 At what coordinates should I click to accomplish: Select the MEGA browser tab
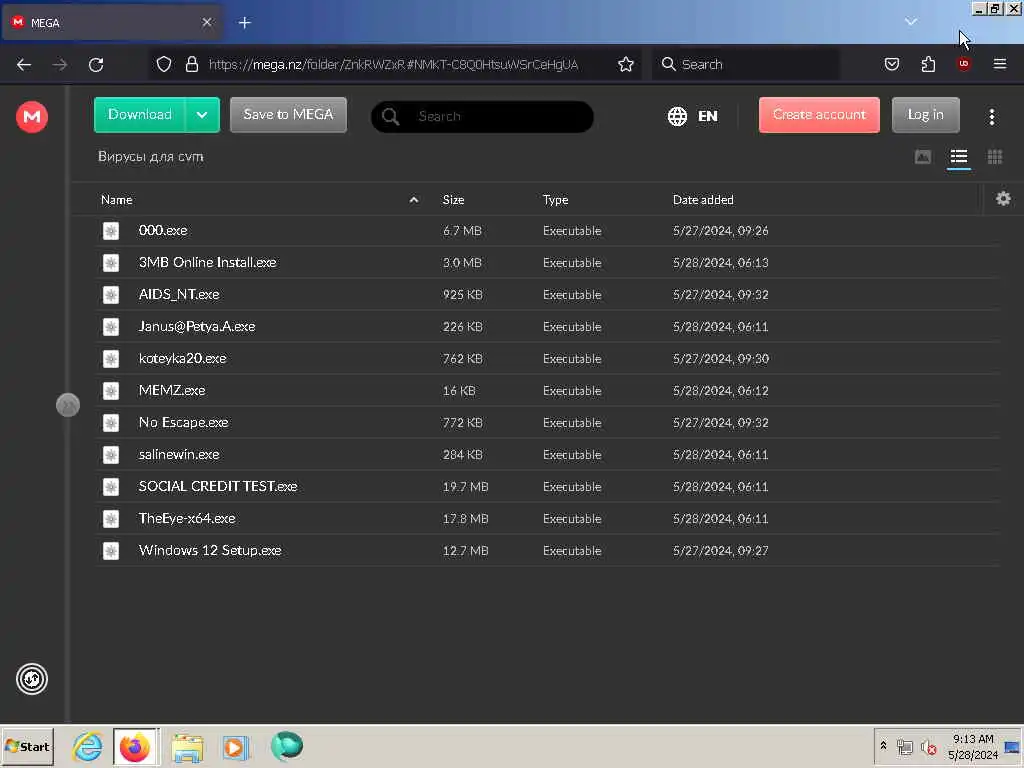pos(112,23)
